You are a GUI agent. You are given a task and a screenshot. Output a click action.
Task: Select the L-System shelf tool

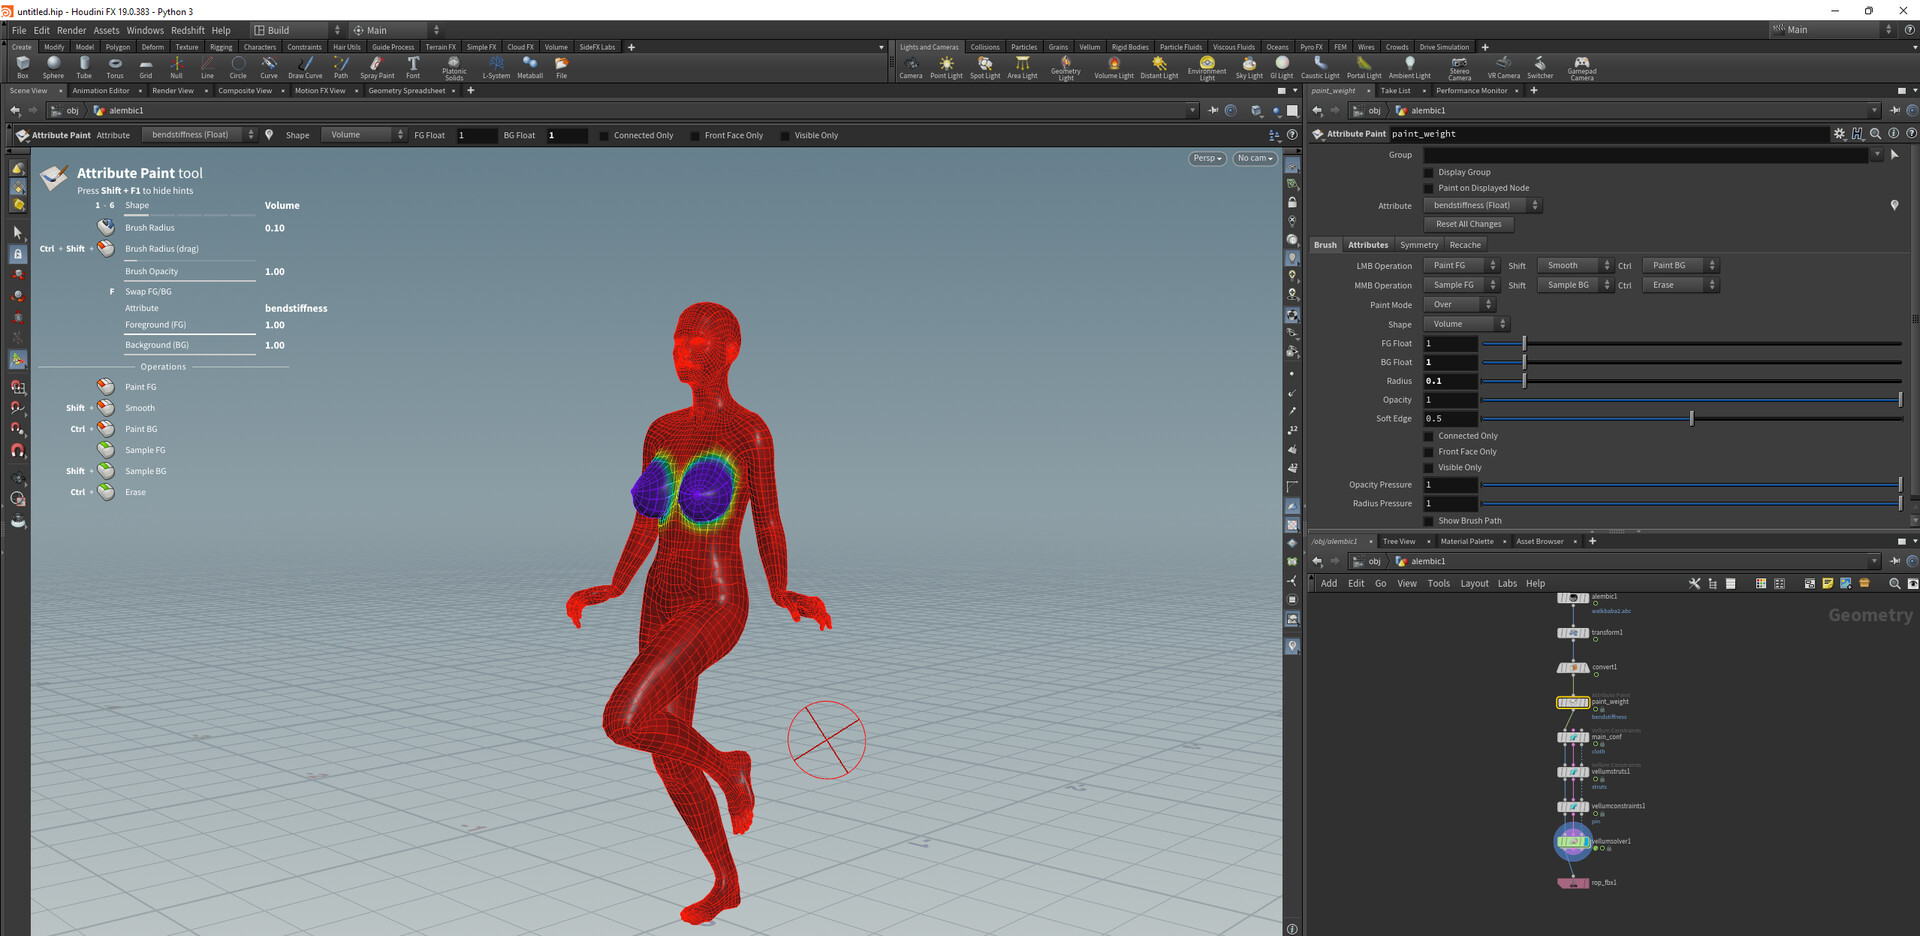coord(496,66)
